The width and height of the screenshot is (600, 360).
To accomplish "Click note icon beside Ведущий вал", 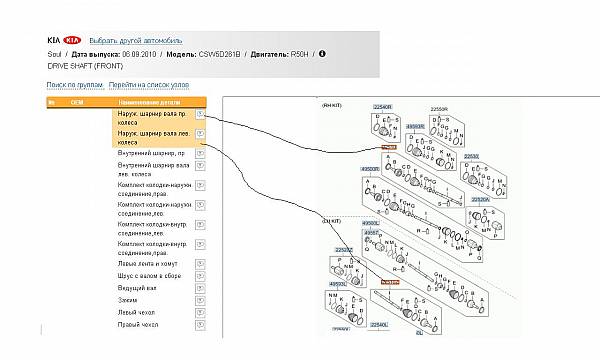I will click(x=200, y=288).
